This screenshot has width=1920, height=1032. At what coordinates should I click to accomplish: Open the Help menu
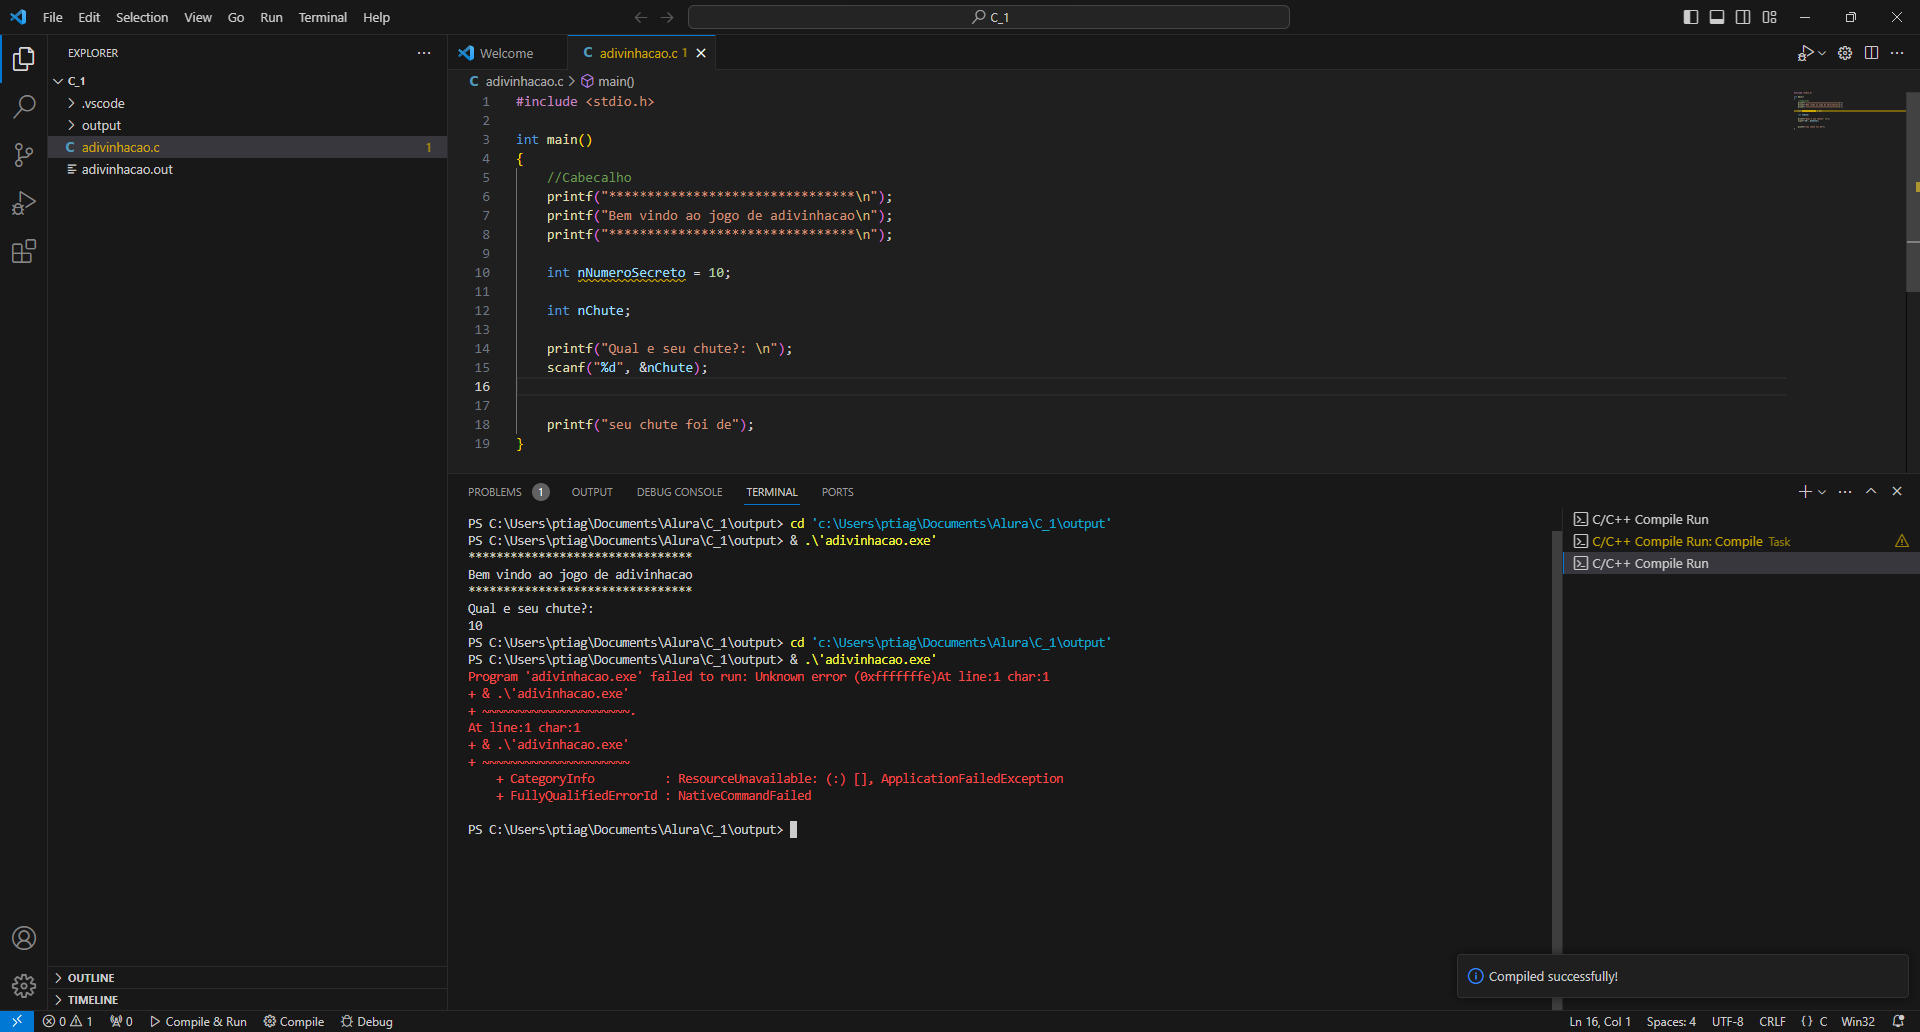point(376,17)
